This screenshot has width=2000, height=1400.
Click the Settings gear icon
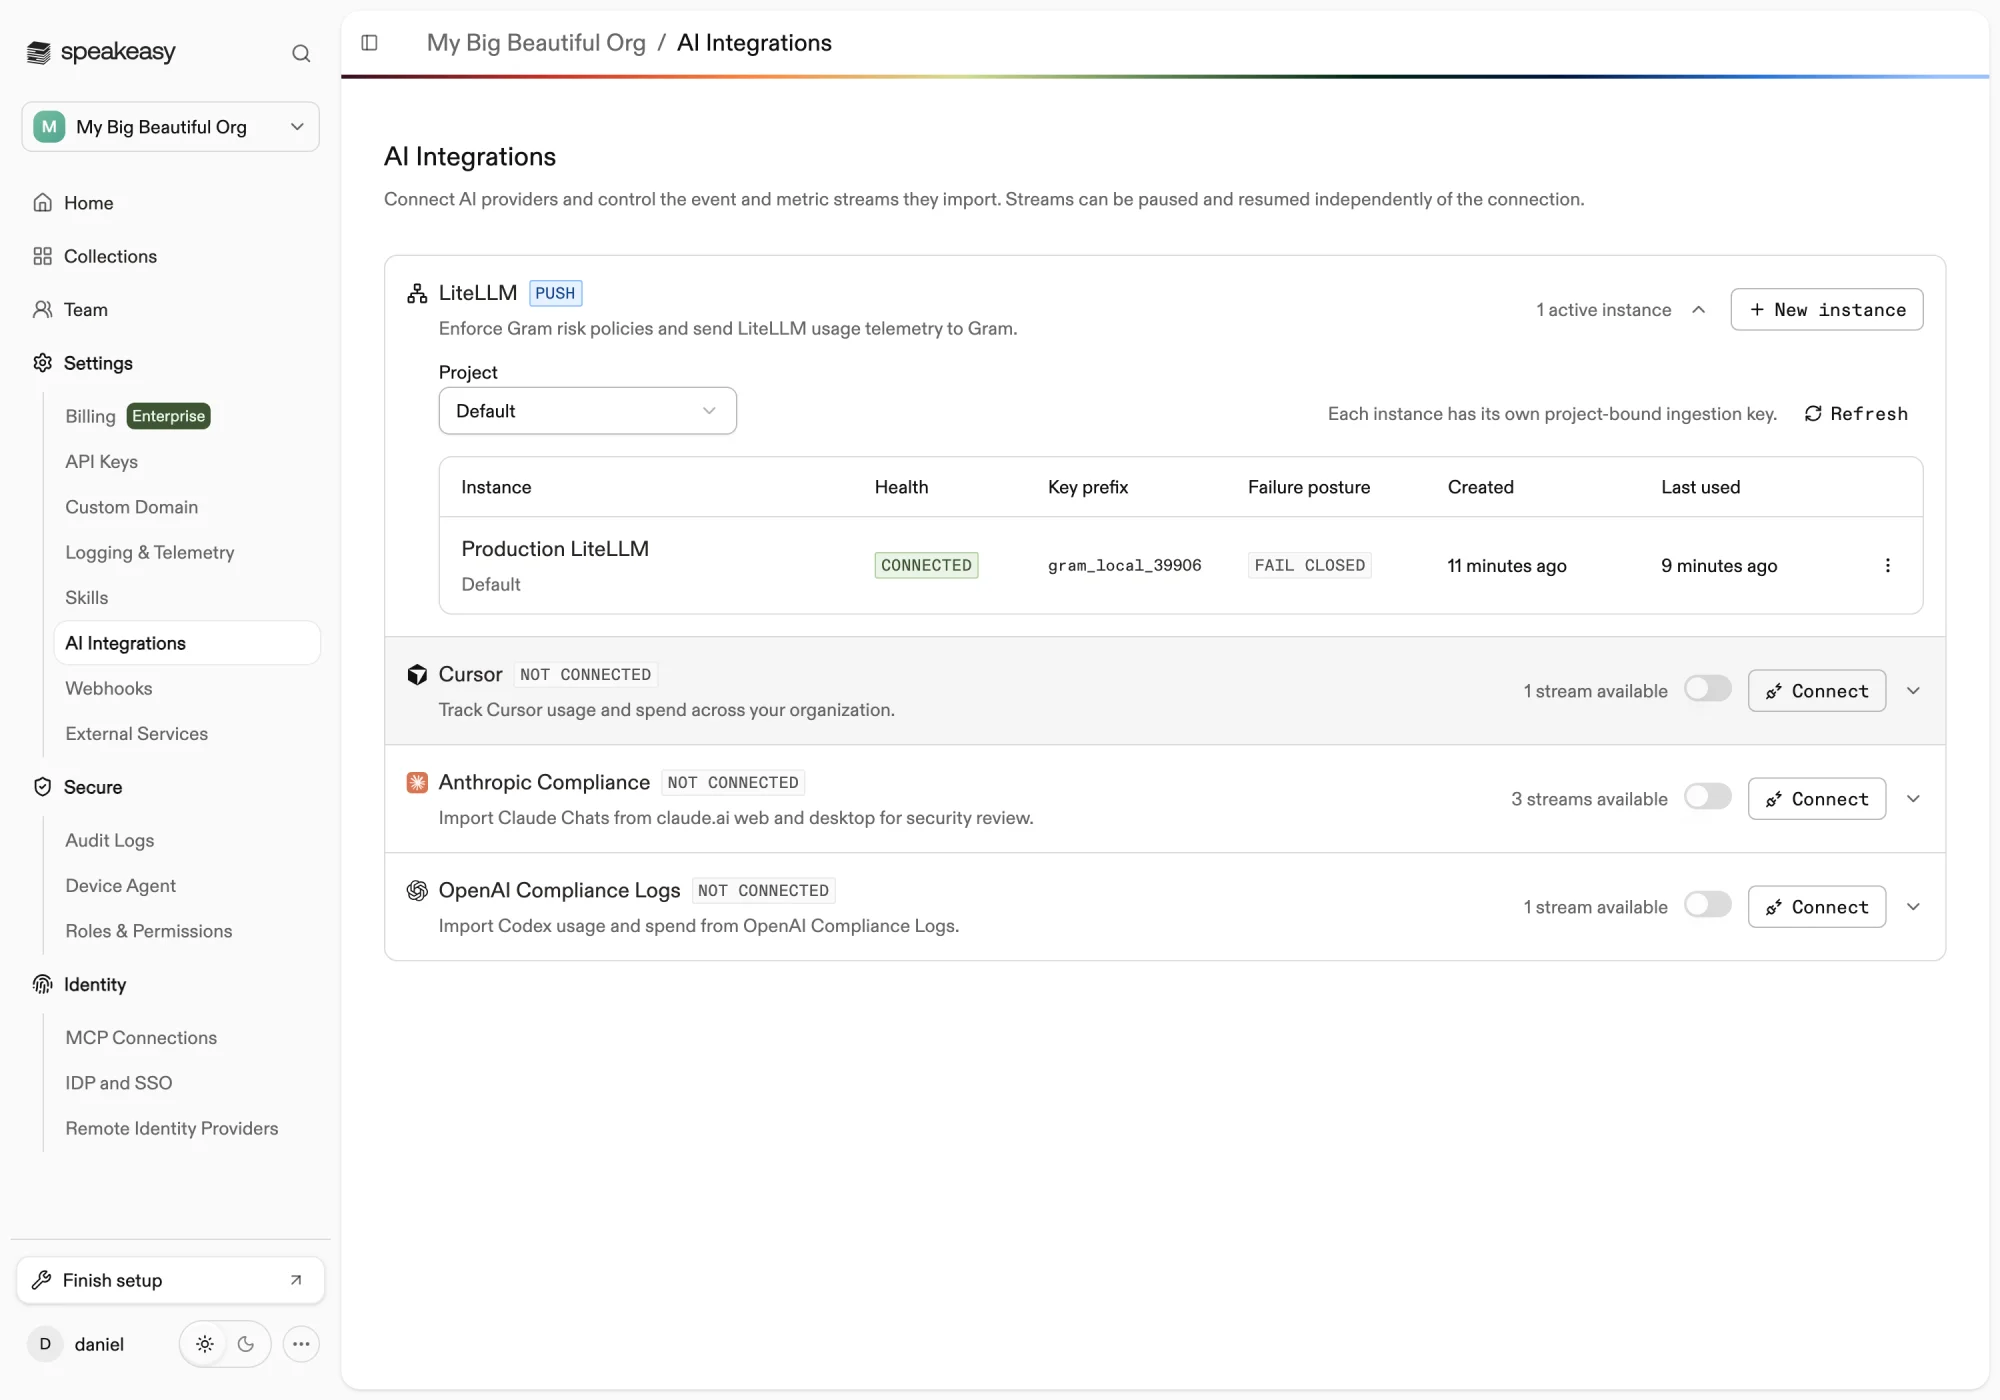[42, 363]
